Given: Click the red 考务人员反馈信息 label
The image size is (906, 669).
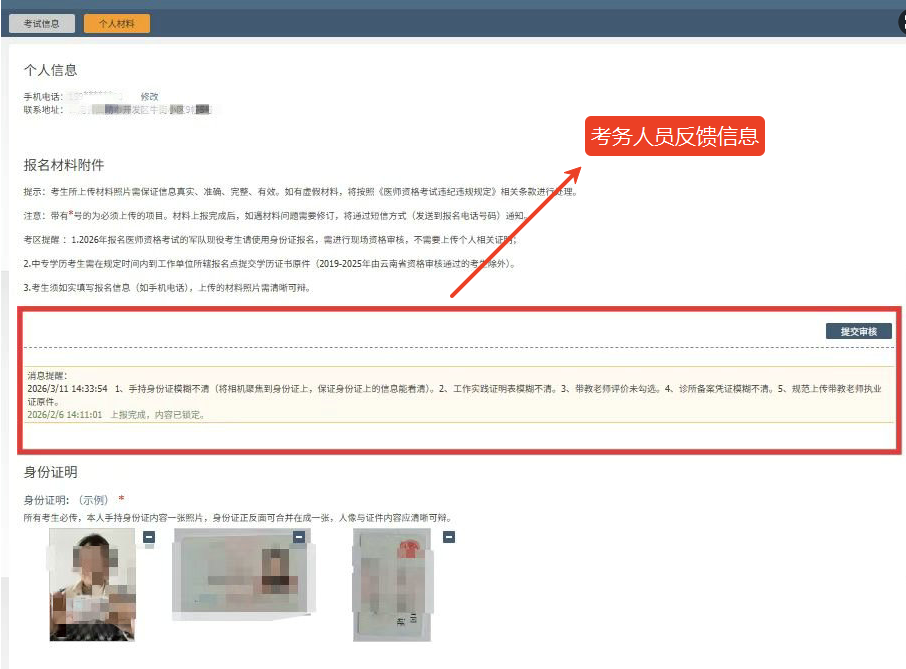Looking at the screenshot, I should [x=674, y=136].
